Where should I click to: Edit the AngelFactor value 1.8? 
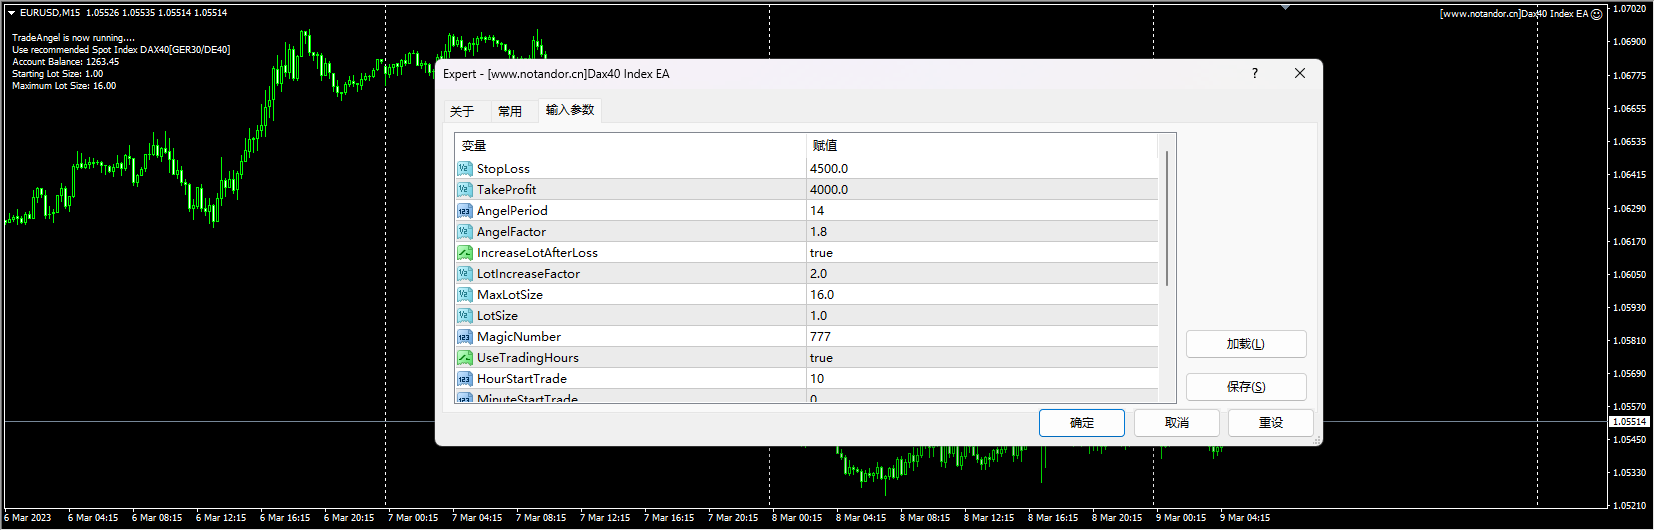(982, 232)
